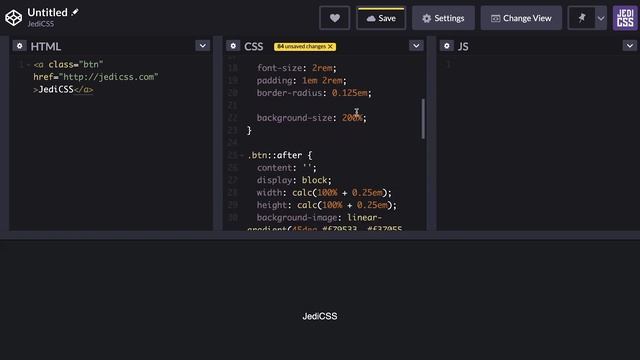Click the class="btn" attribute text

tap(76, 64)
